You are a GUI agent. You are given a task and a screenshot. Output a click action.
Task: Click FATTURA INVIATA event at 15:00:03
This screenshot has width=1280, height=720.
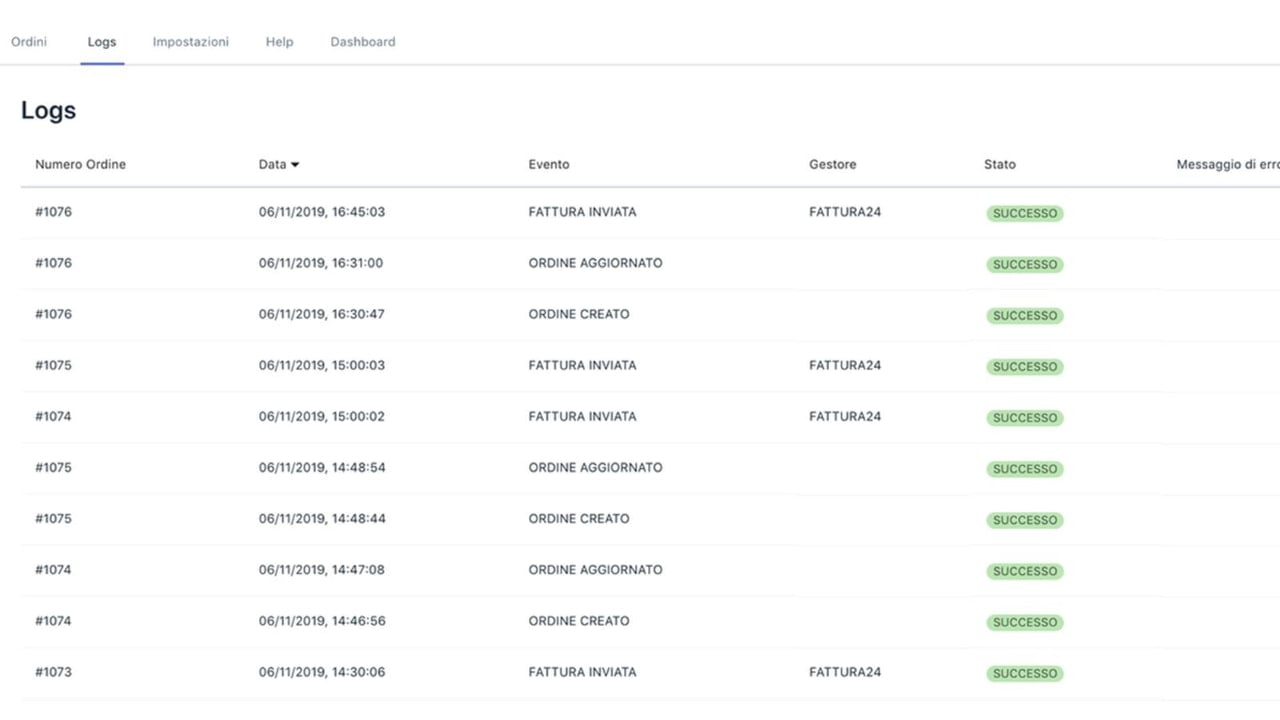point(583,365)
